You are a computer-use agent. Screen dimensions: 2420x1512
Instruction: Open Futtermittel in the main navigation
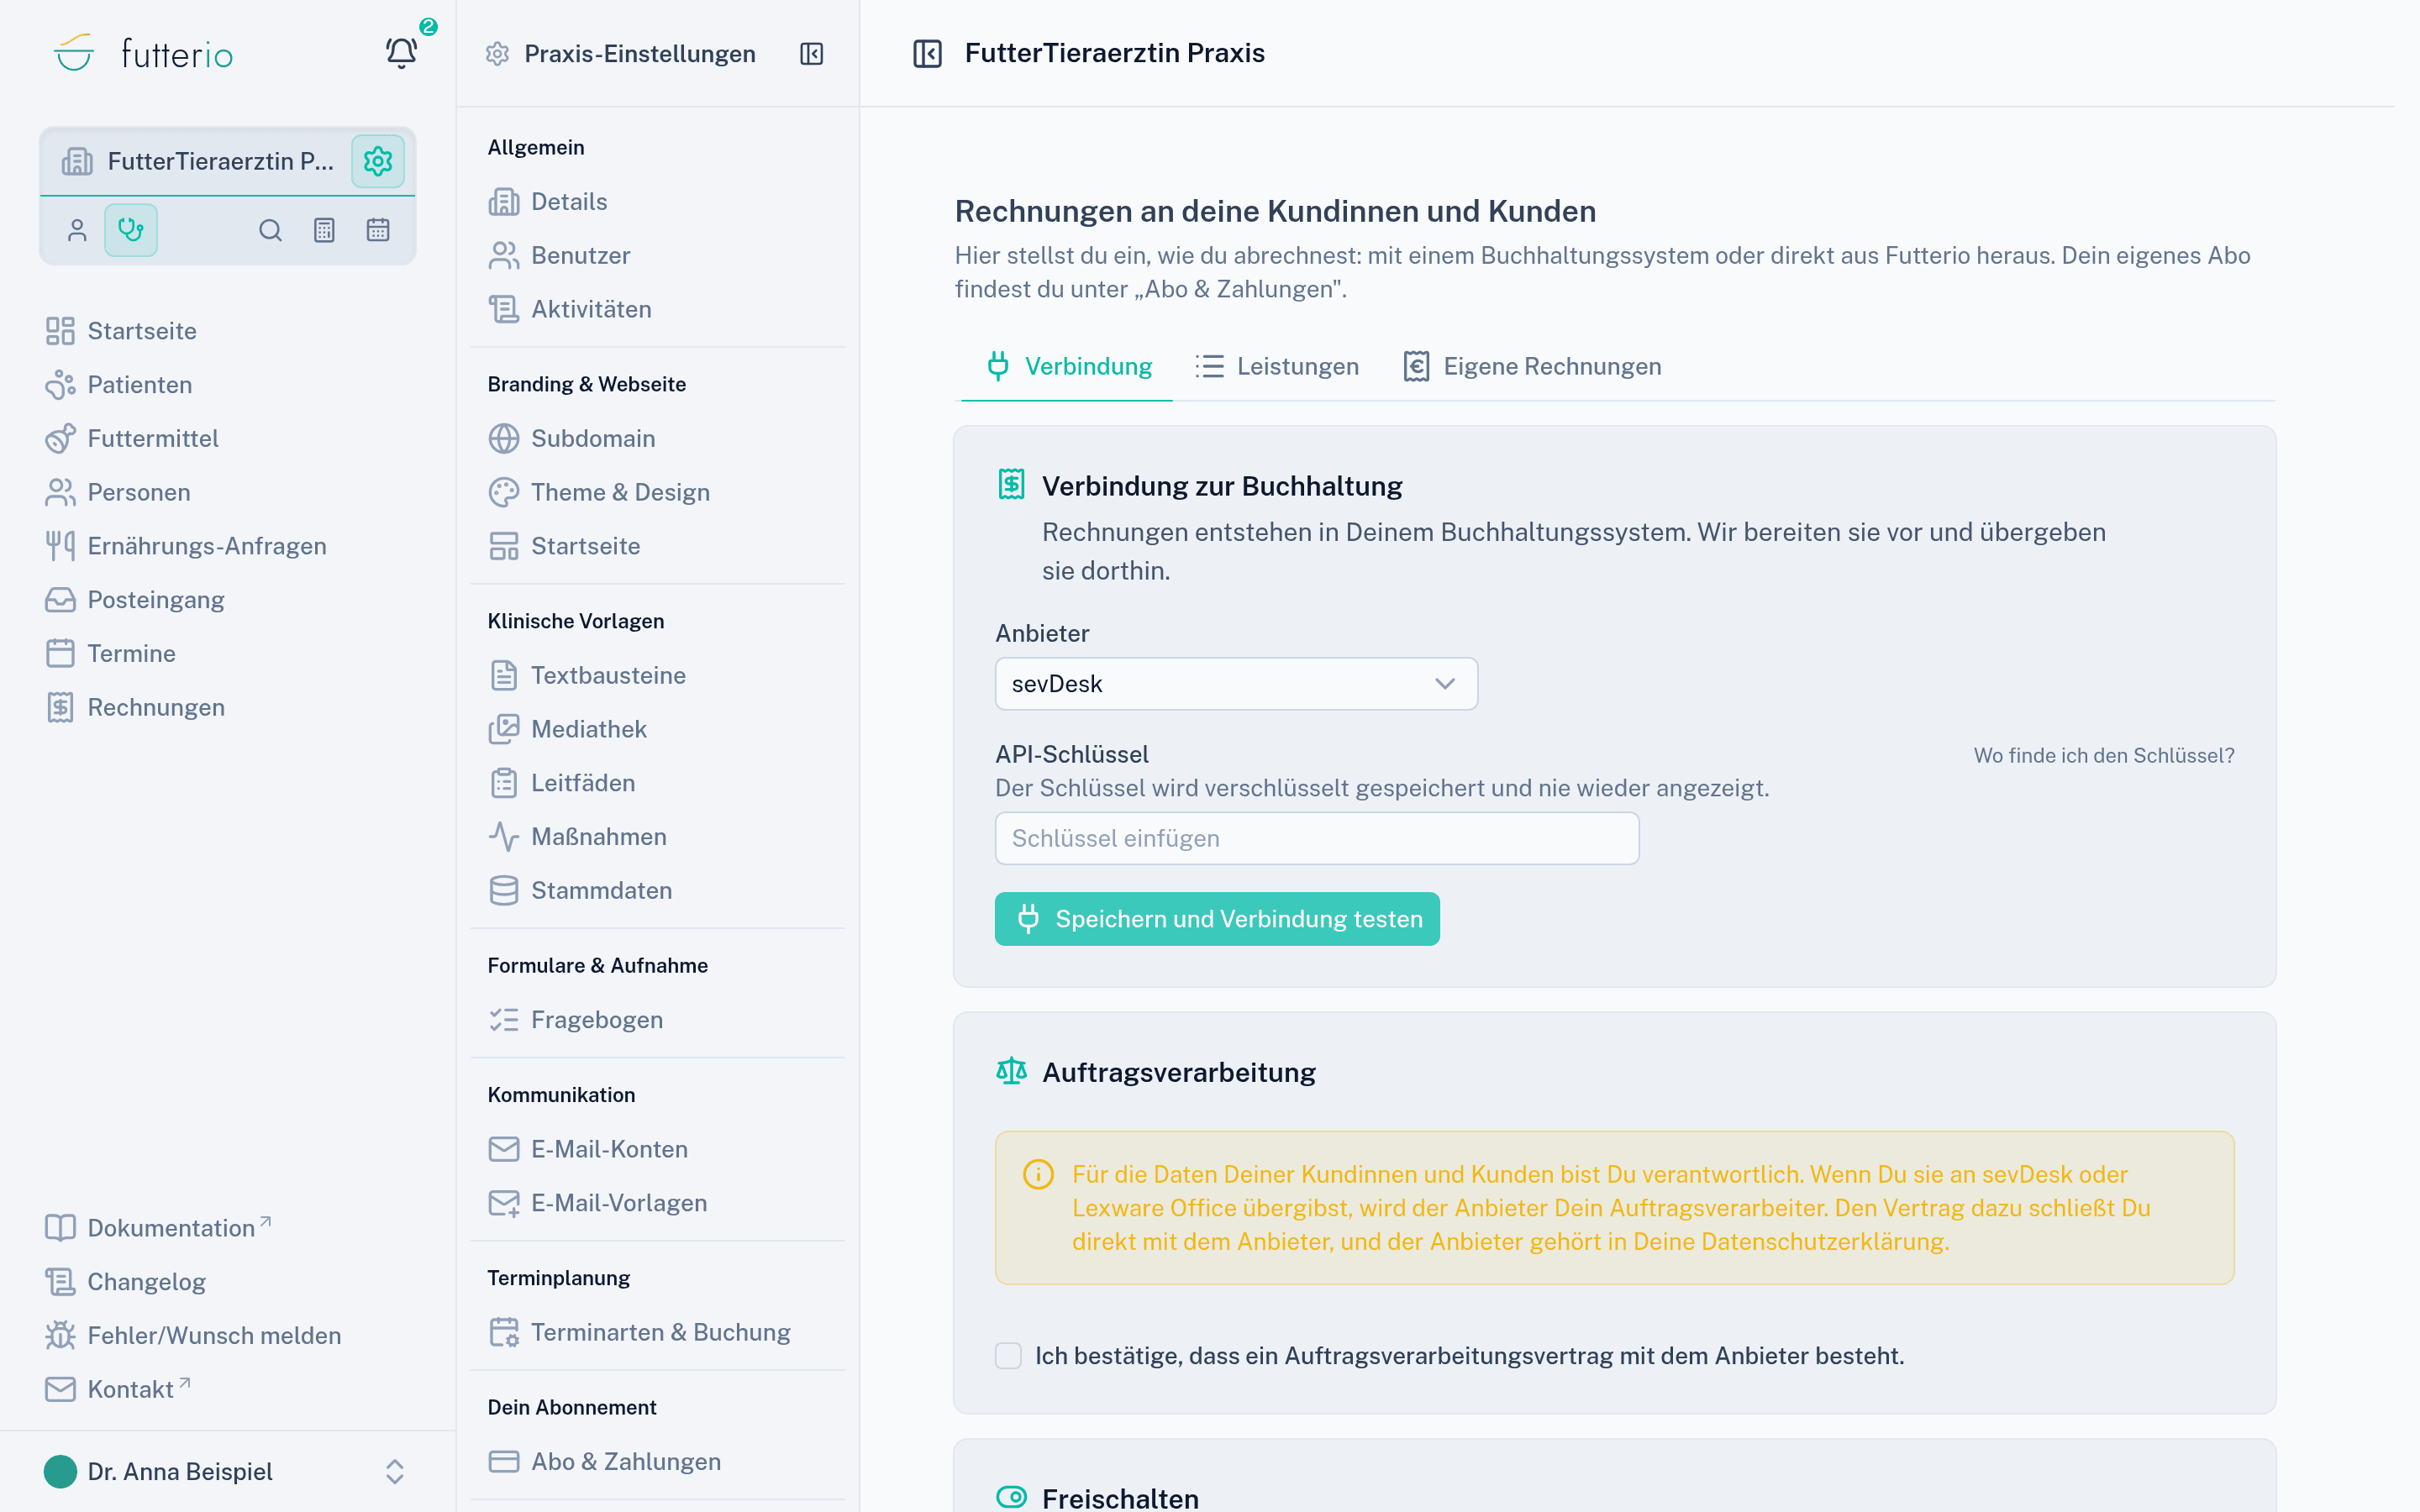click(132, 439)
